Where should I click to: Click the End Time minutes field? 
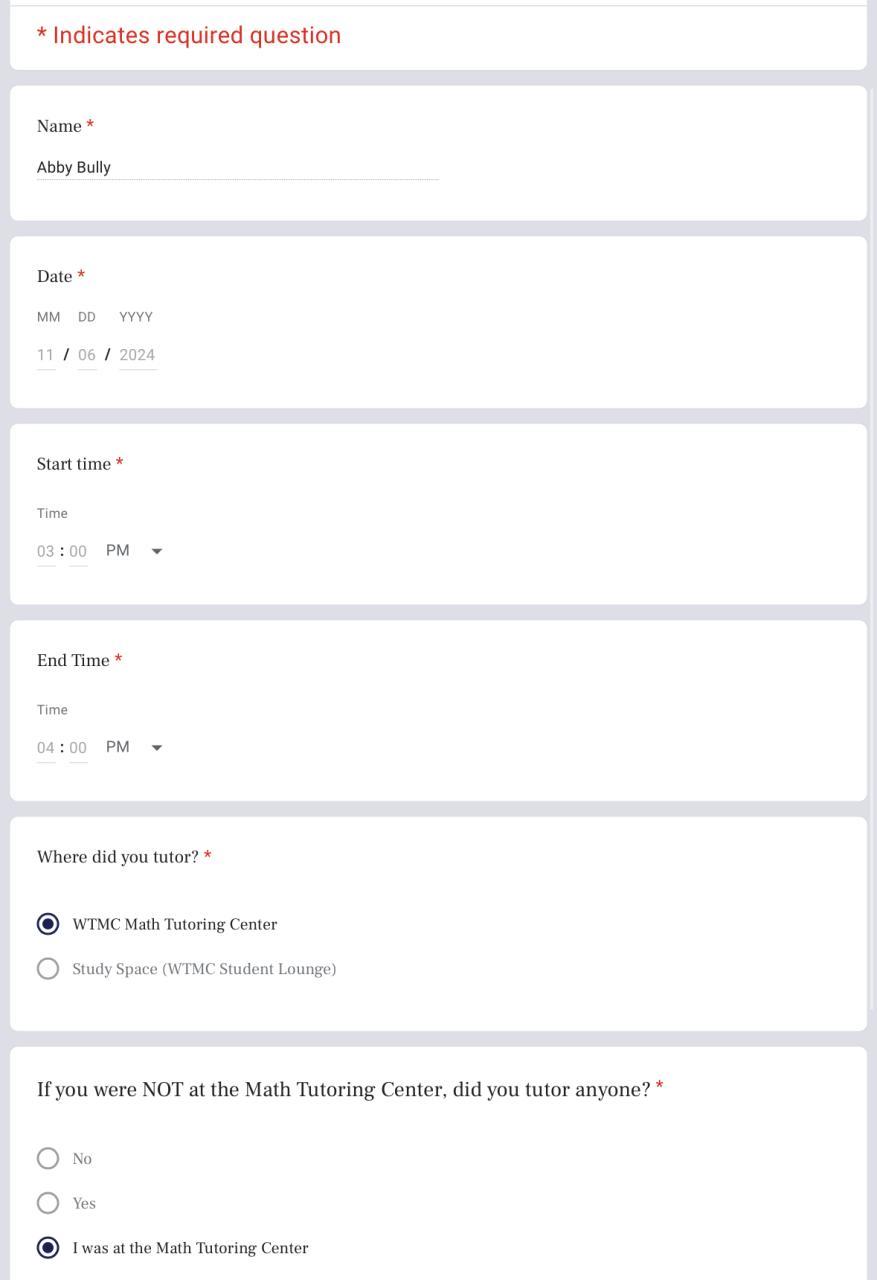(78, 748)
